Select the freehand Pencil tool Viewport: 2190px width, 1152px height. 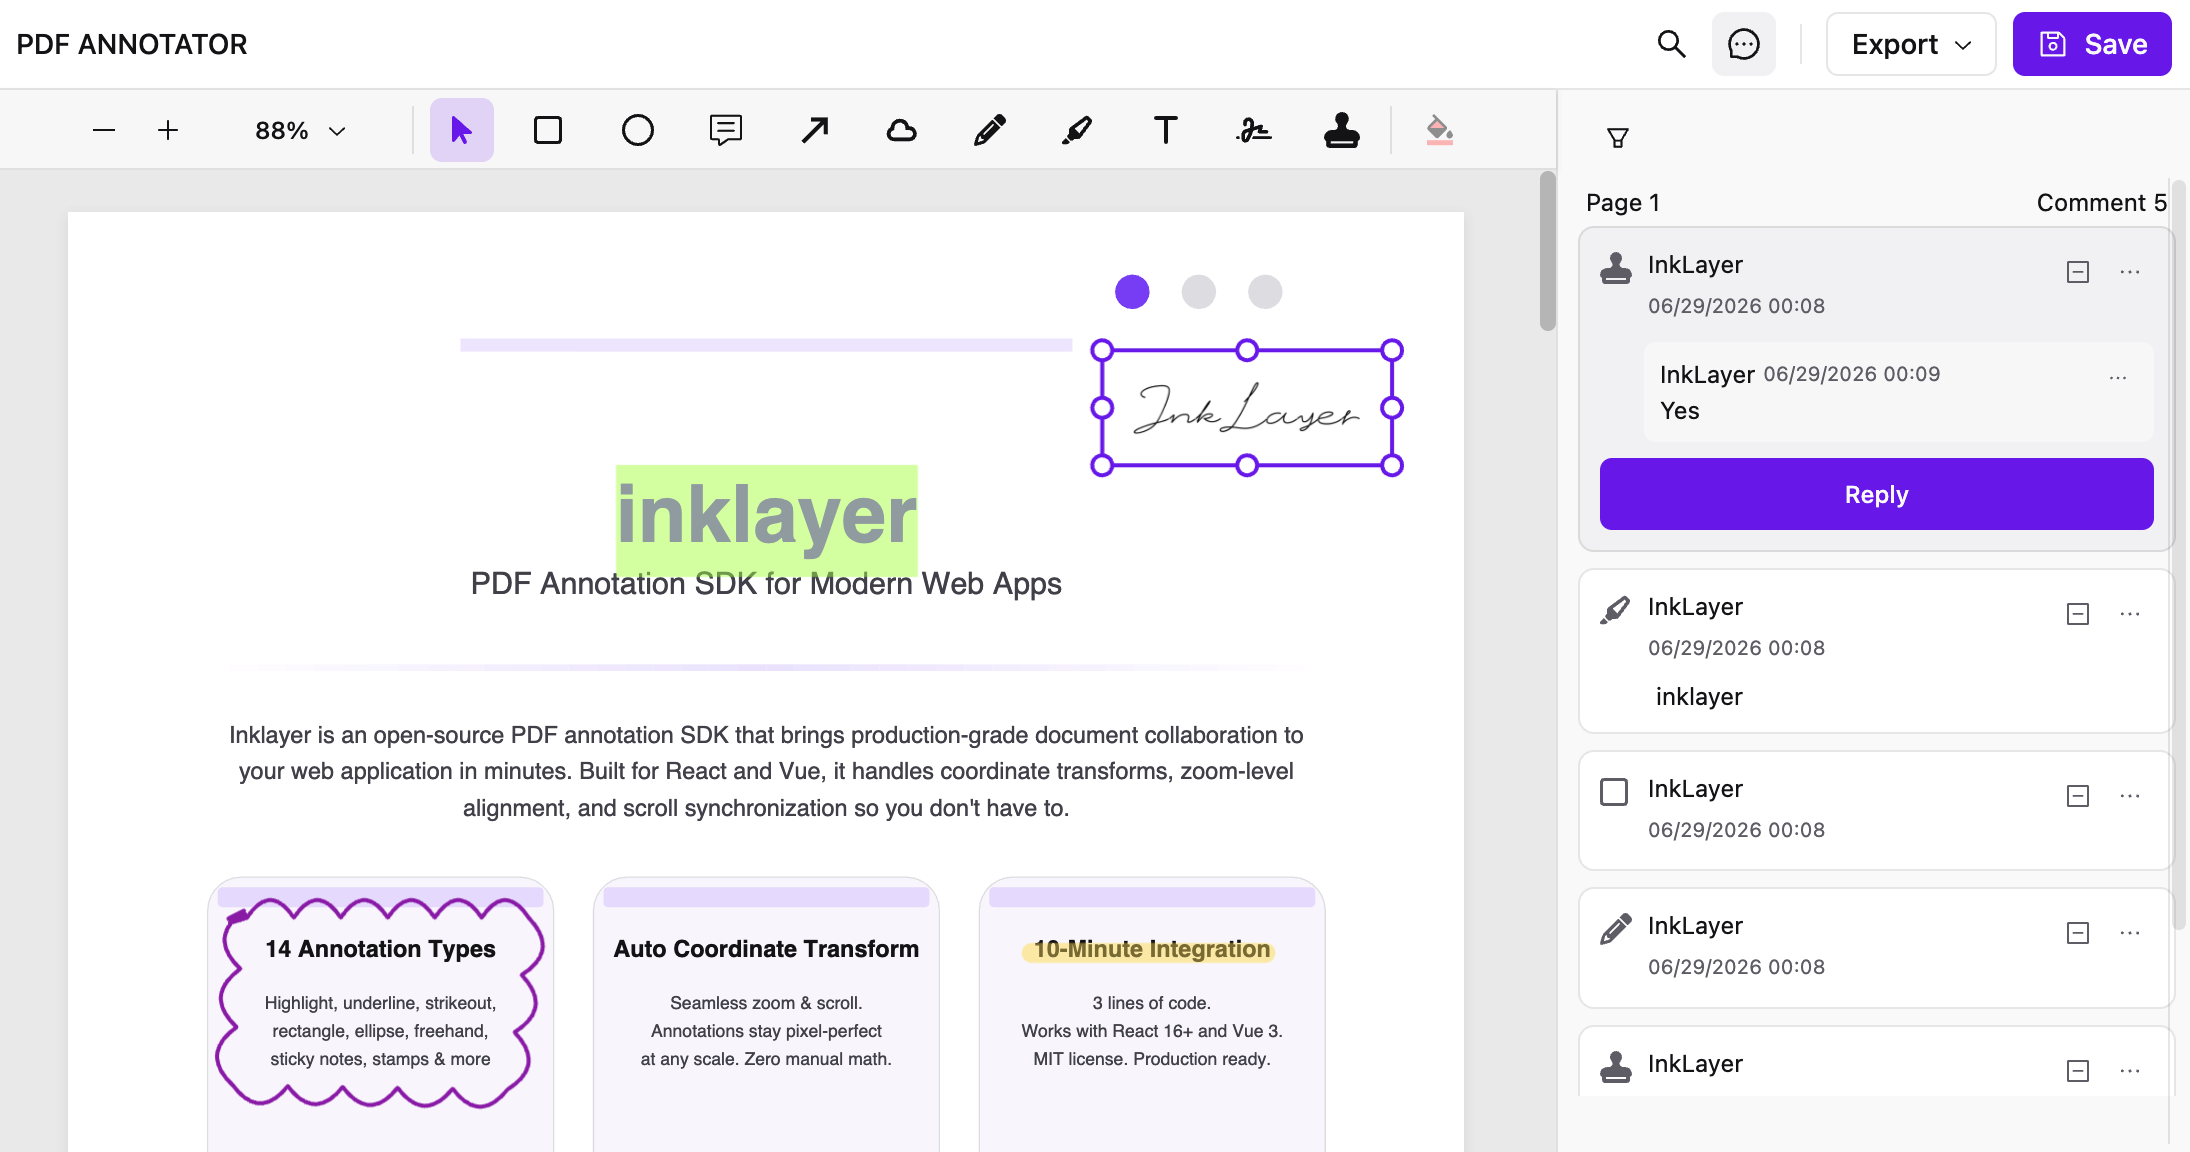[x=990, y=130]
